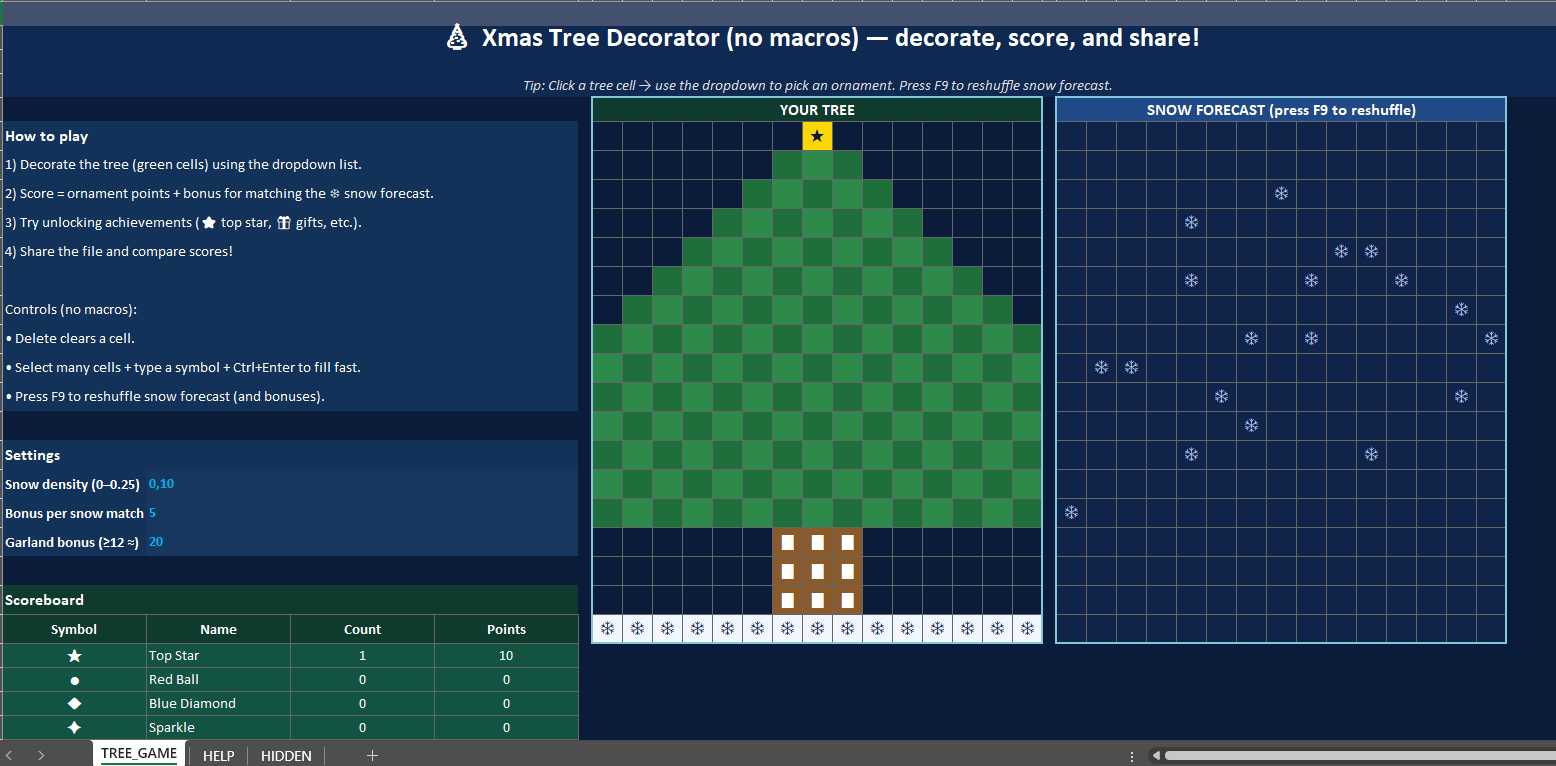Select the Sparkle count cell
This screenshot has height=766, width=1556.
pos(362,728)
